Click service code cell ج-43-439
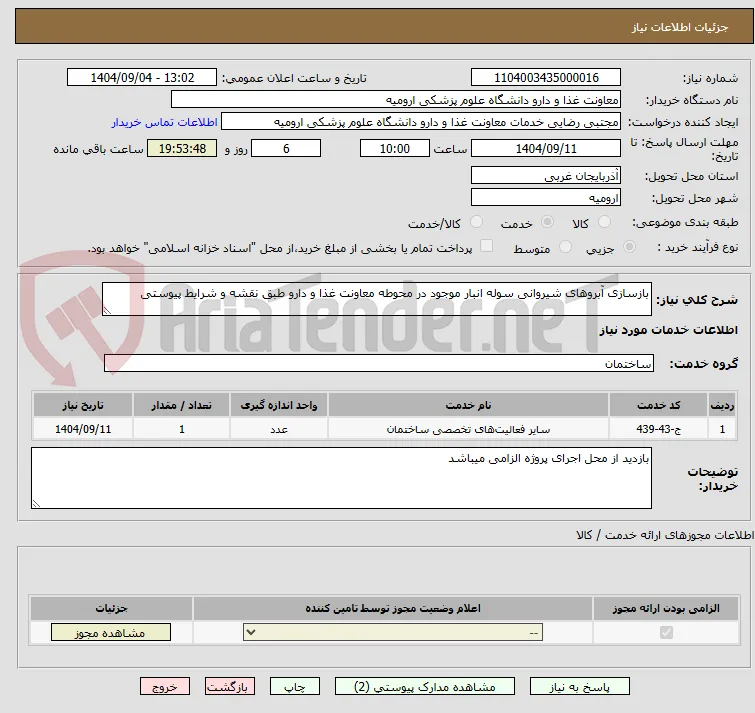The image size is (755, 713). [658, 428]
